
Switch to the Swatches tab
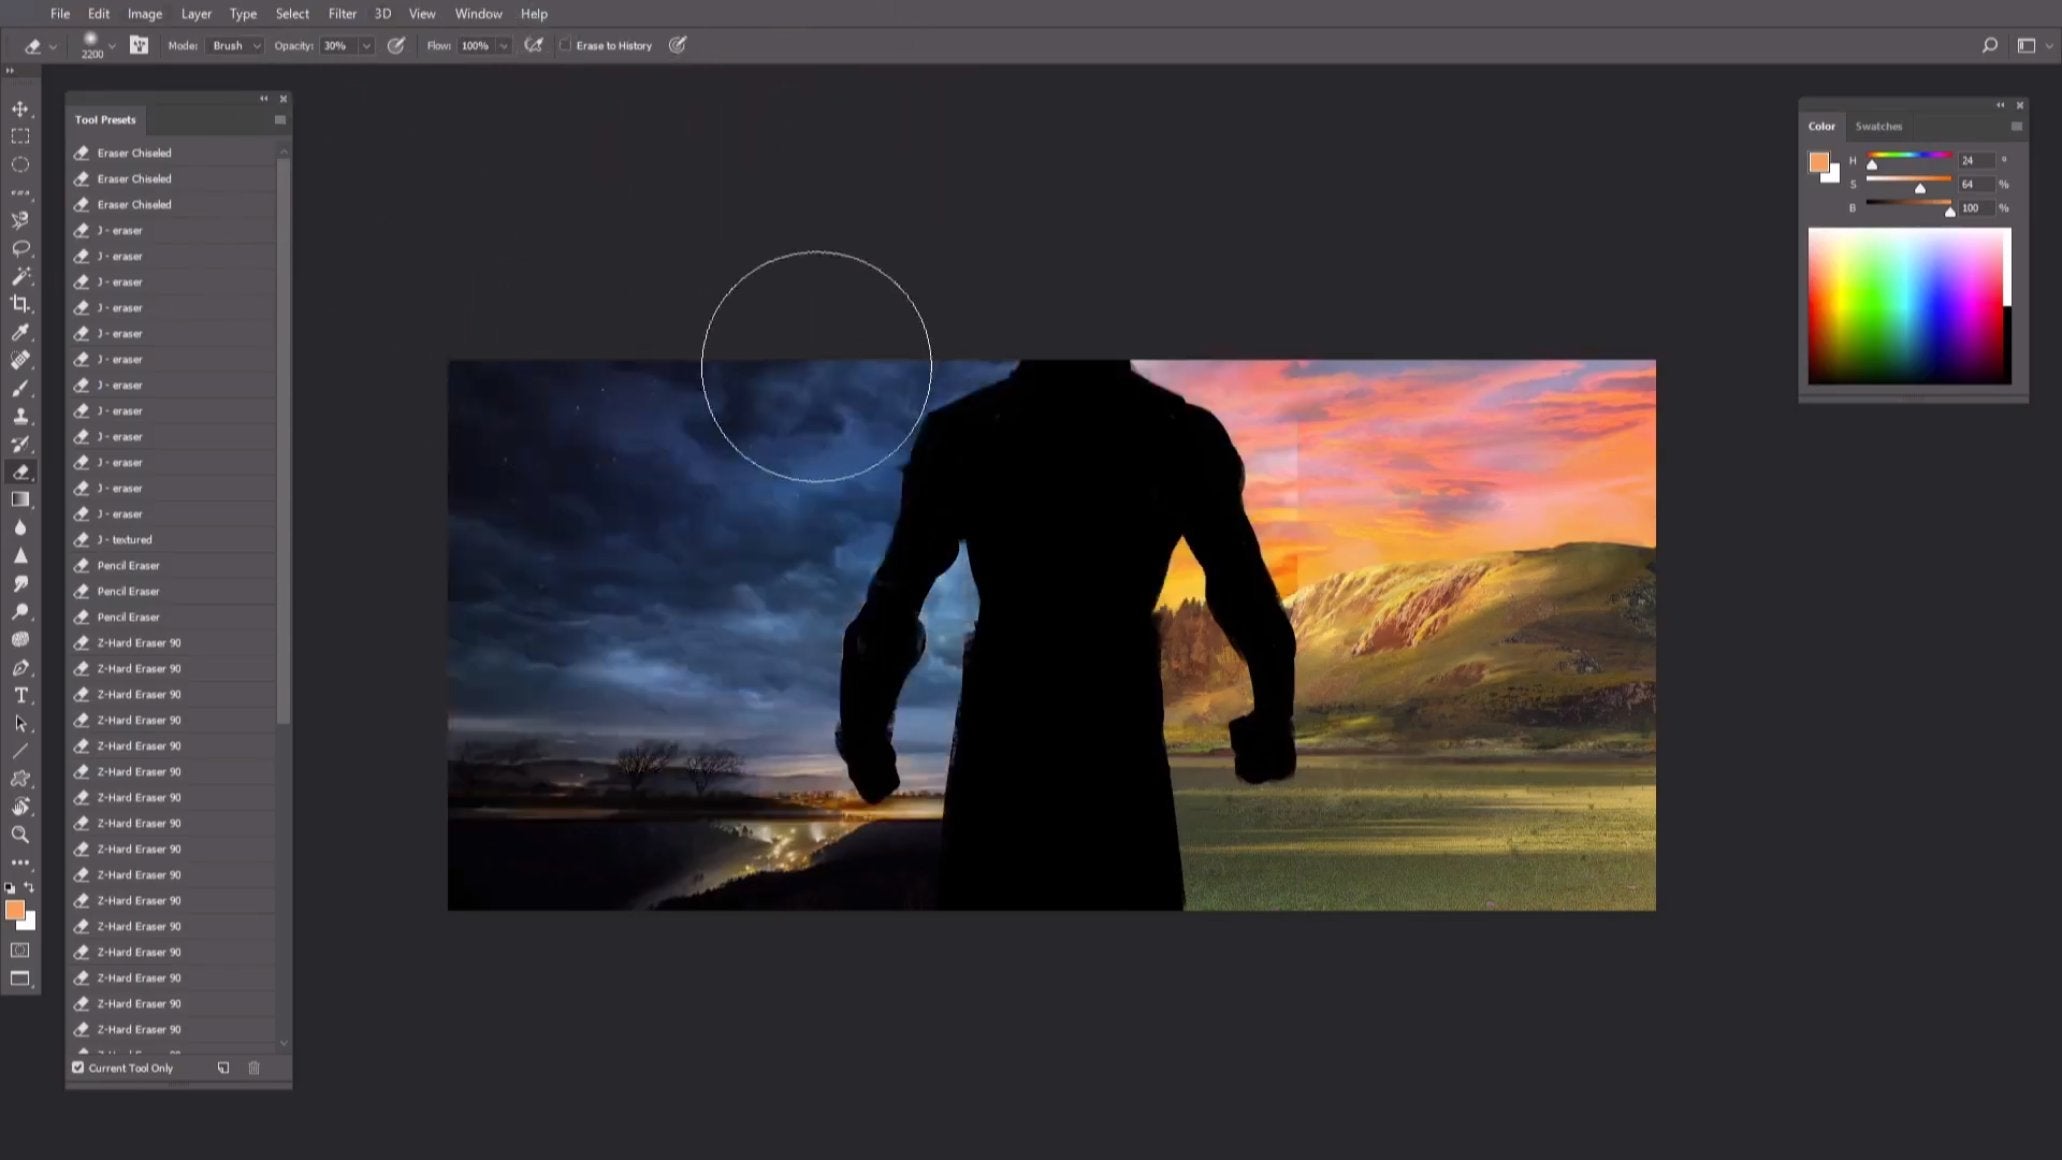1878,126
